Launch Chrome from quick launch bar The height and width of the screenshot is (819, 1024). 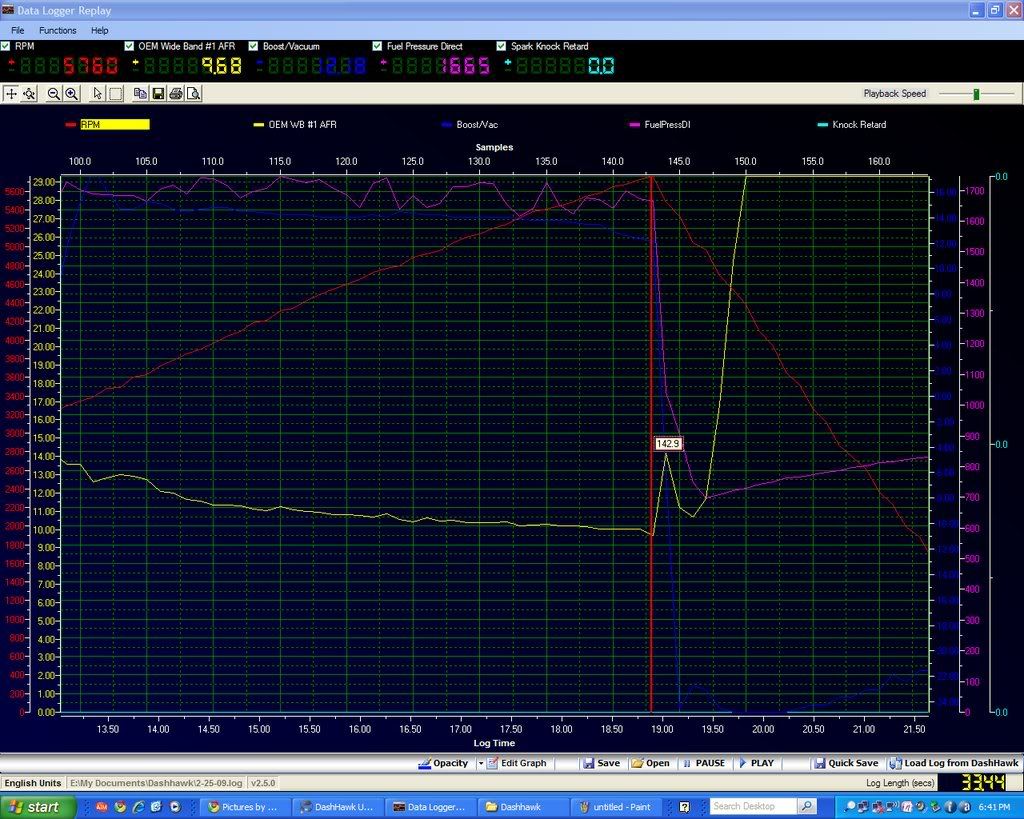coord(120,807)
